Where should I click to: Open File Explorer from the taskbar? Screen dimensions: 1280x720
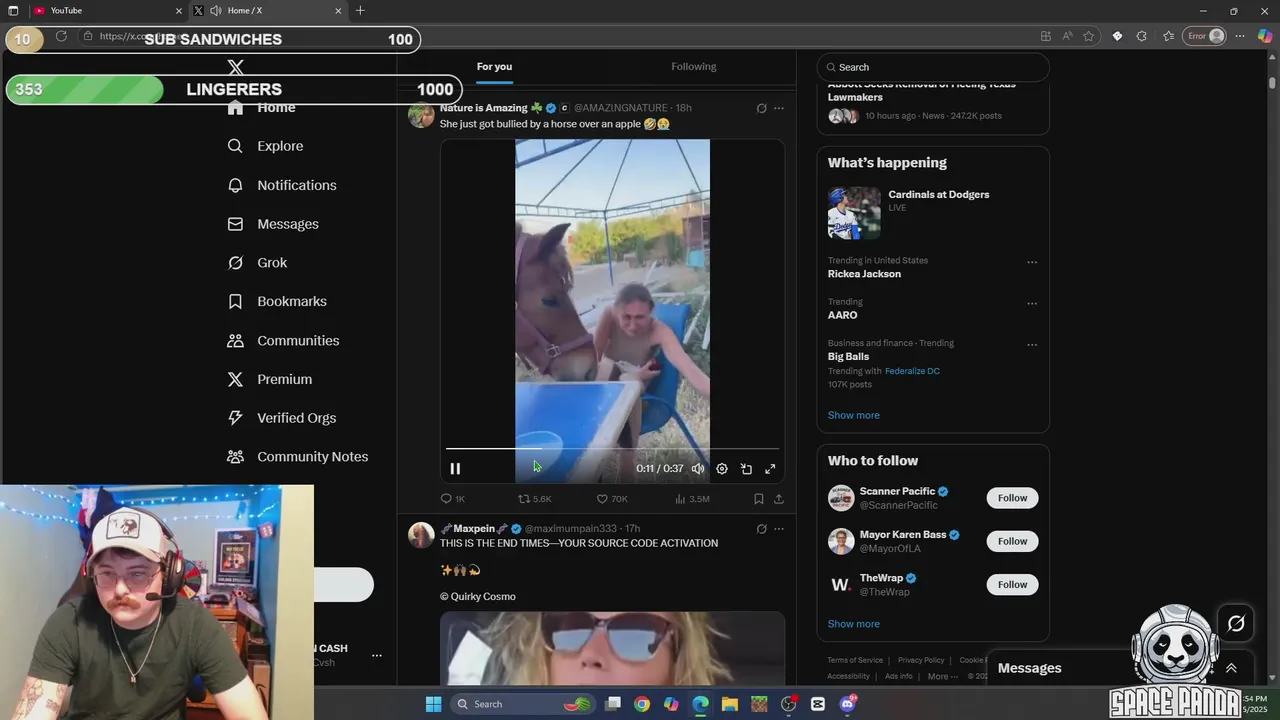(730, 704)
